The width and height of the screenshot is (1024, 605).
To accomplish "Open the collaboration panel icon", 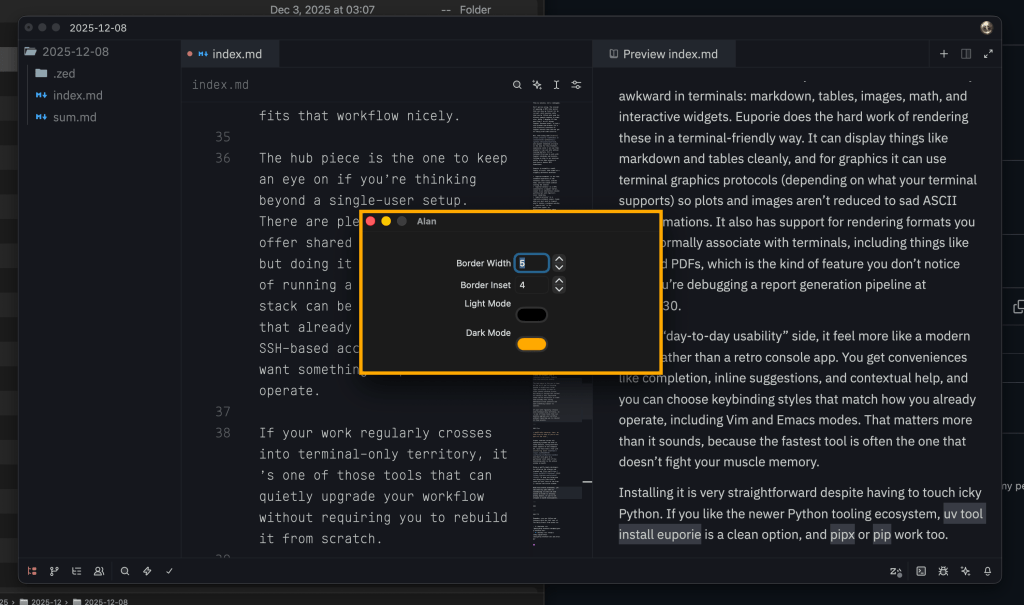I will pyautogui.click(x=99, y=571).
